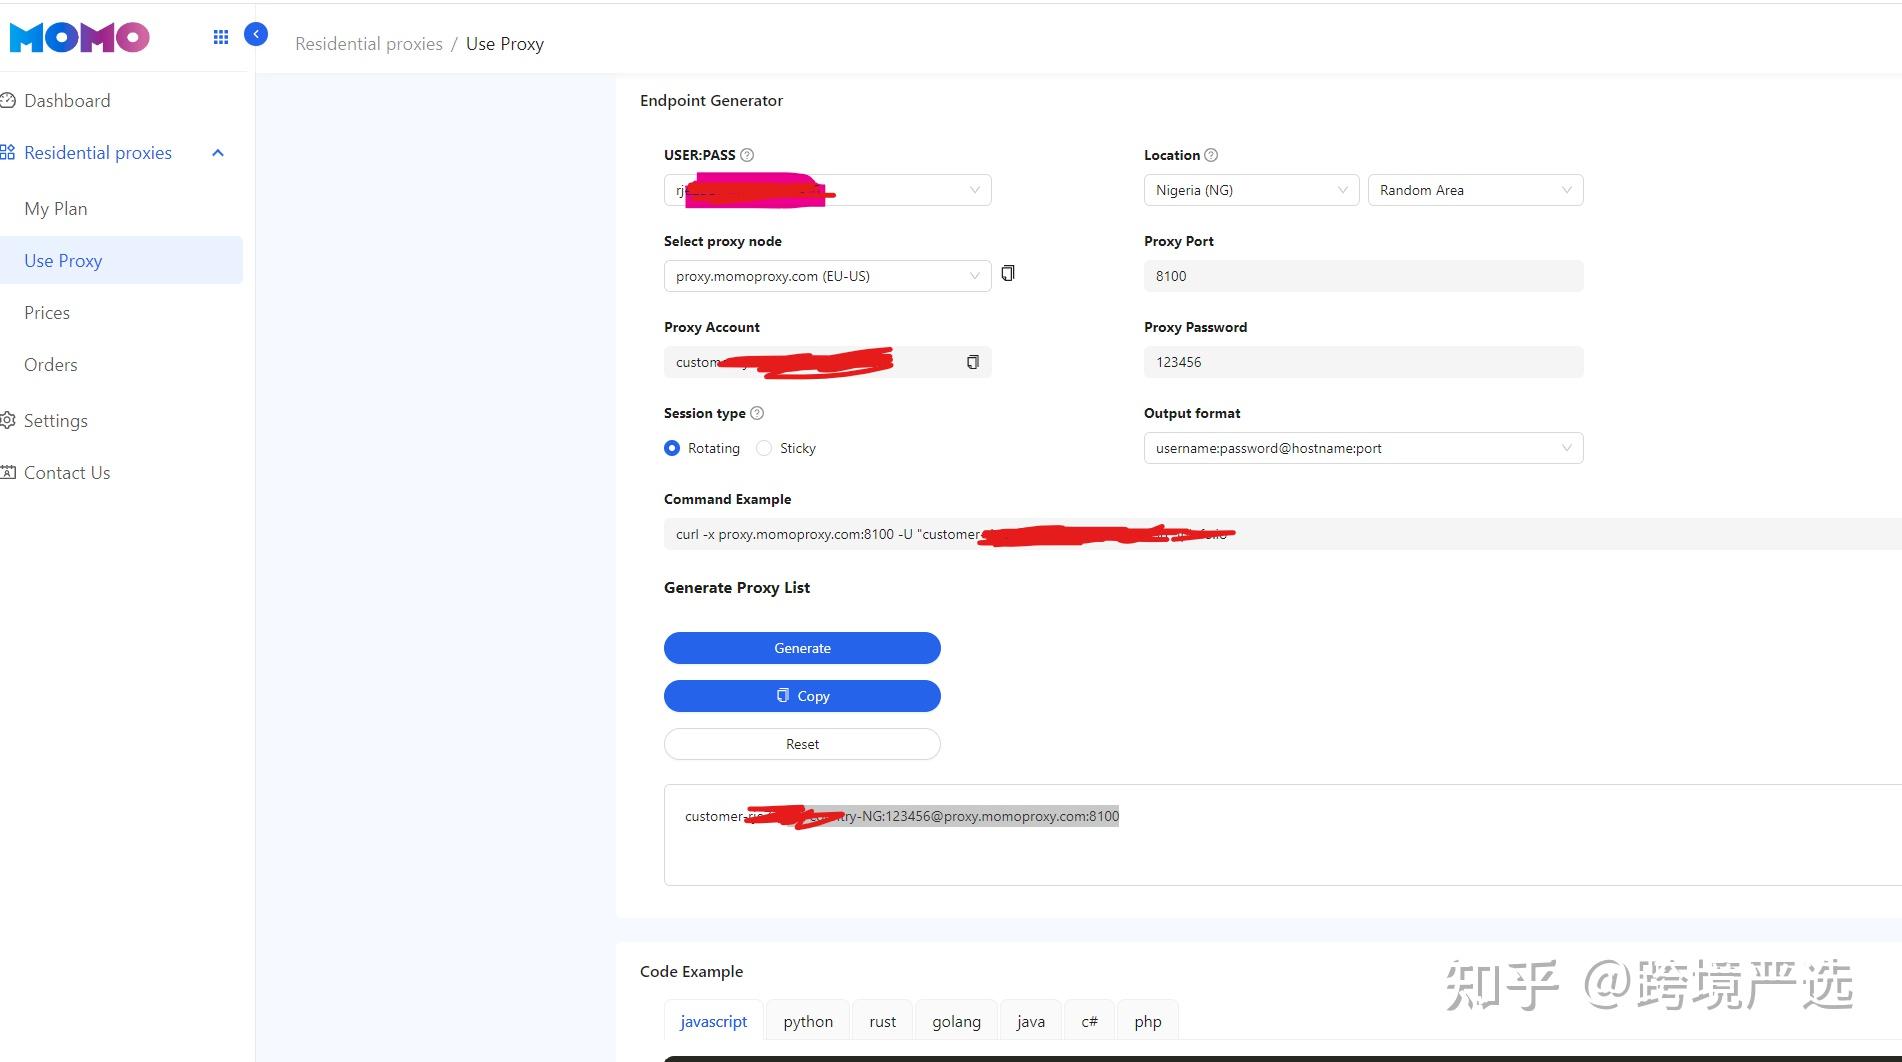Switch to the golang code tab
This screenshot has width=1902, height=1062.
[x=956, y=1021]
